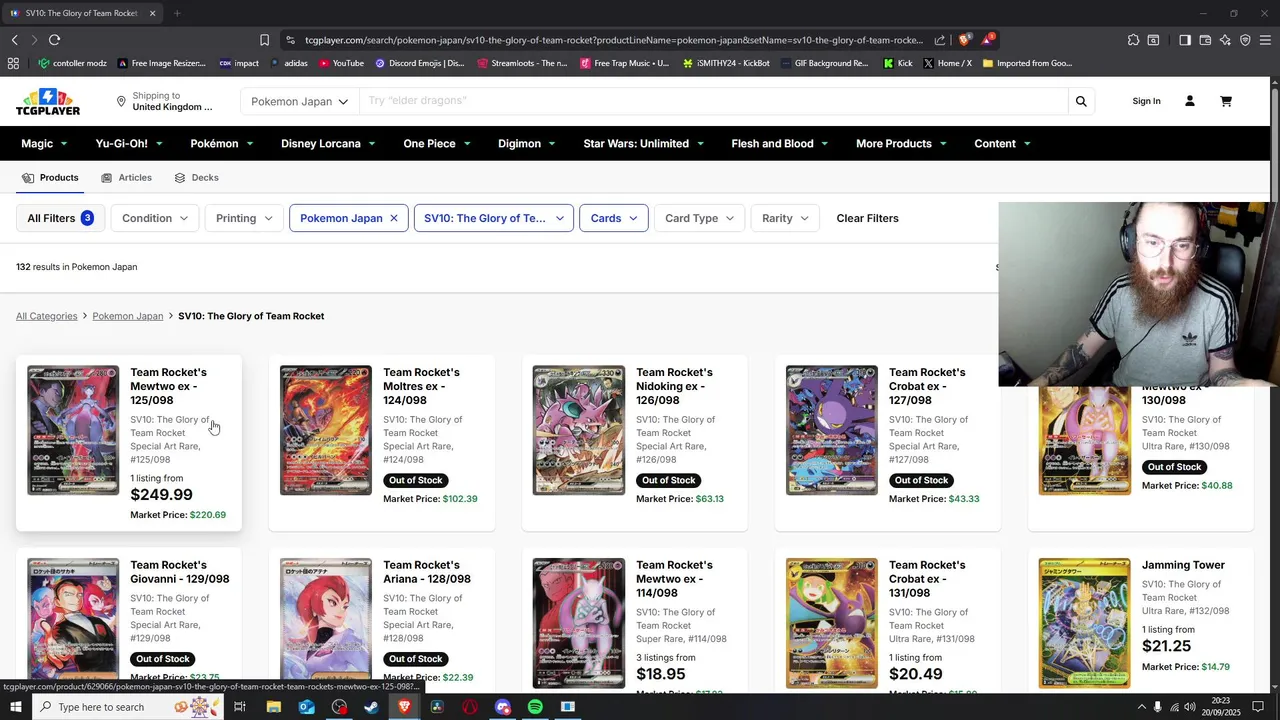Open More Products menu
Image resolution: width=1280 pixels, height=720 pixels.
(902, 144)
